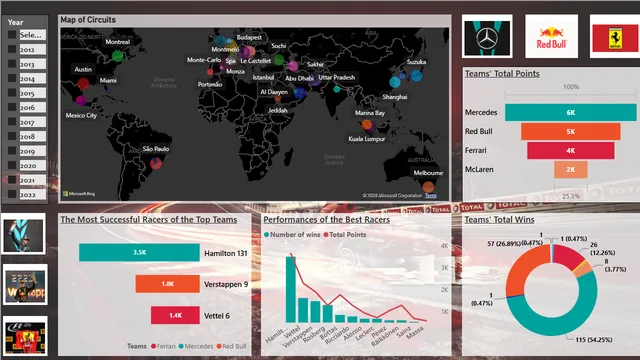
Task: Click the Verstappen driver photo thumbnail
Action: pos(25,285)
